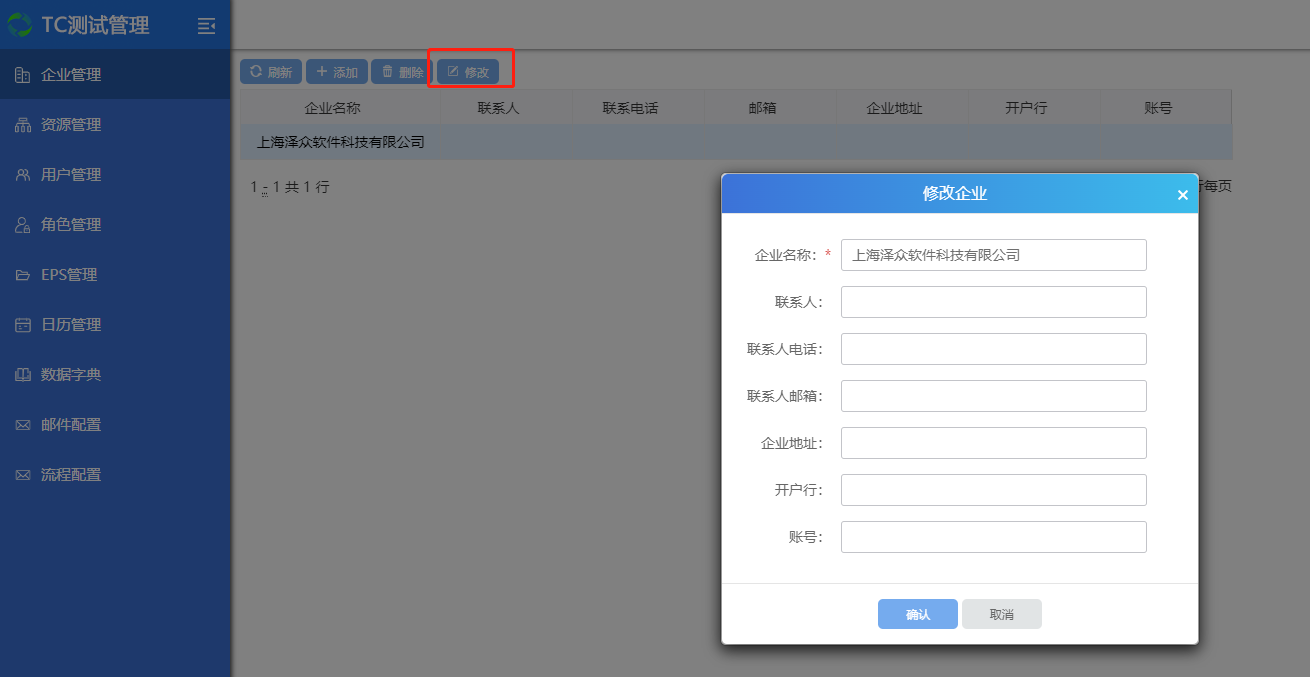Click into the 联系人邮箱 field
Screen dimensions: 1310x677
(x=993, y=396)
